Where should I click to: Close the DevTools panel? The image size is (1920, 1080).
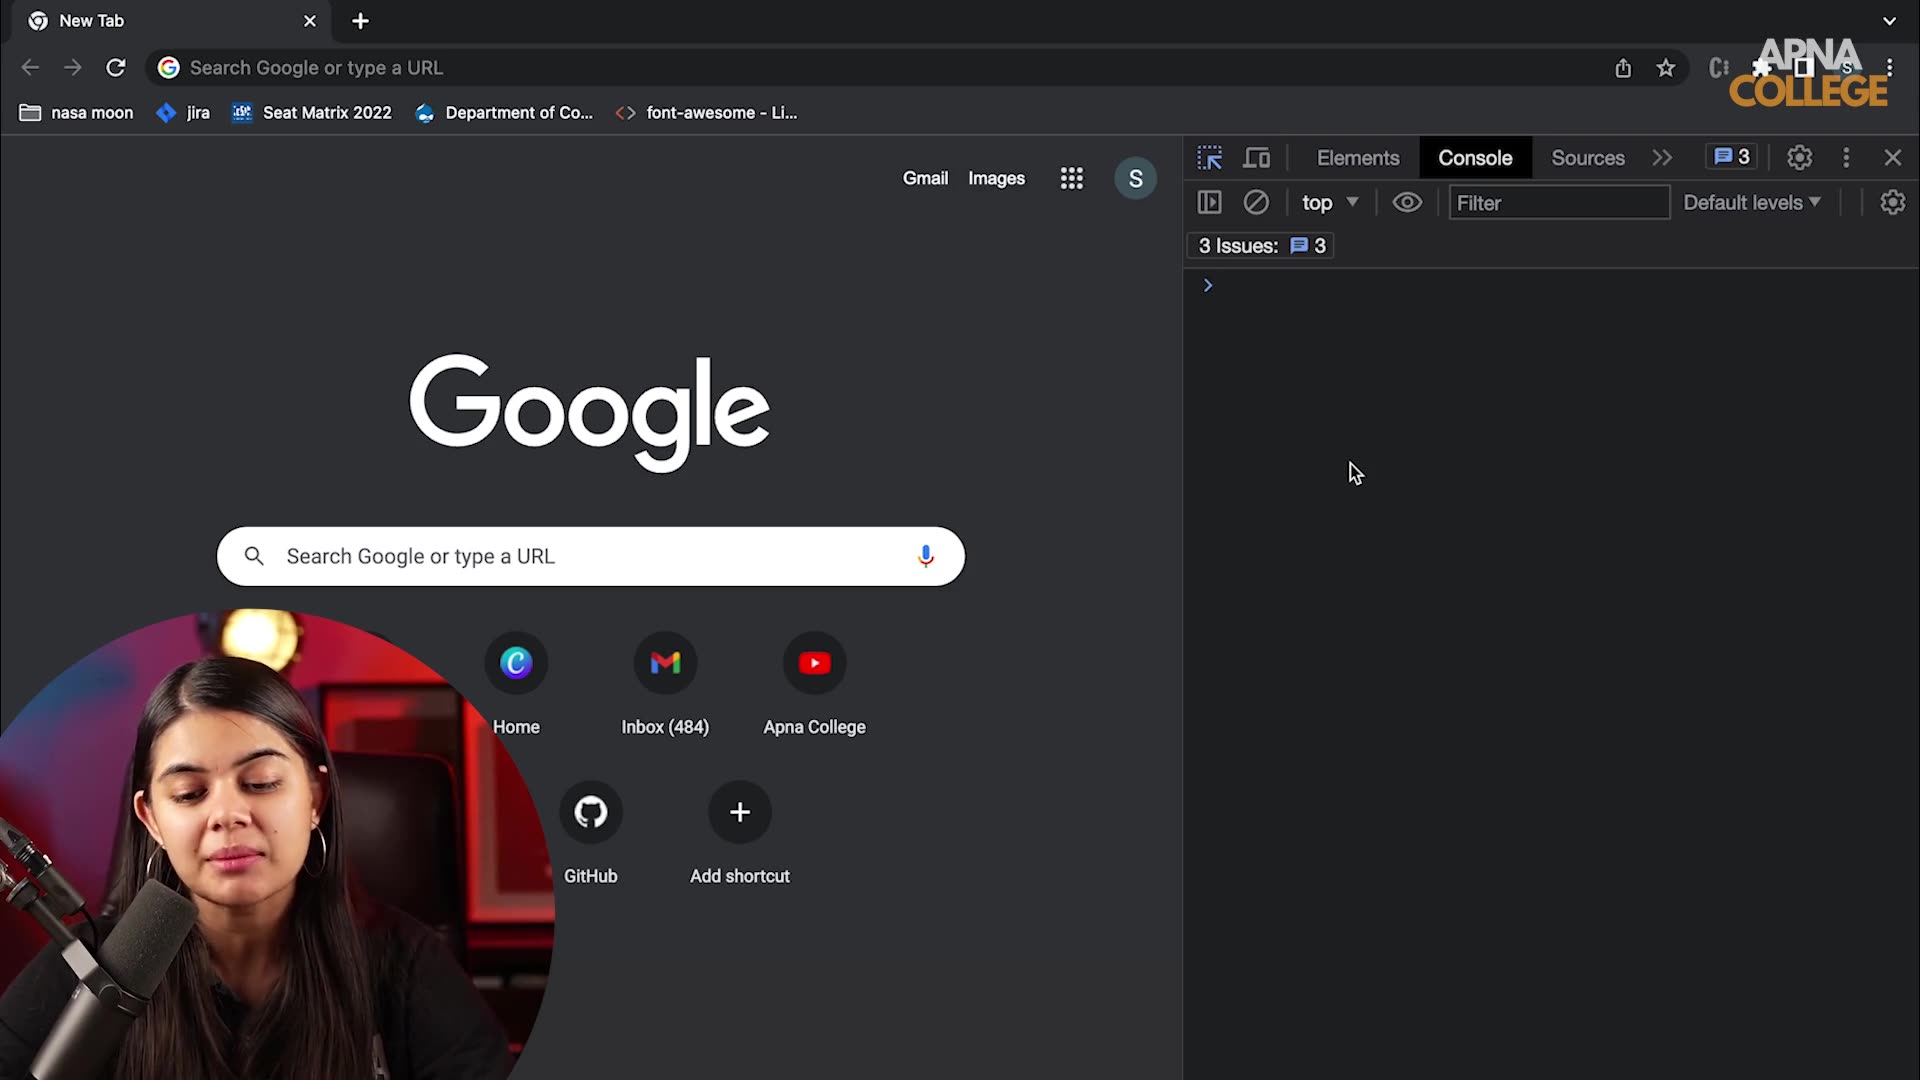pyautogui.click(x=1892, y=158)
